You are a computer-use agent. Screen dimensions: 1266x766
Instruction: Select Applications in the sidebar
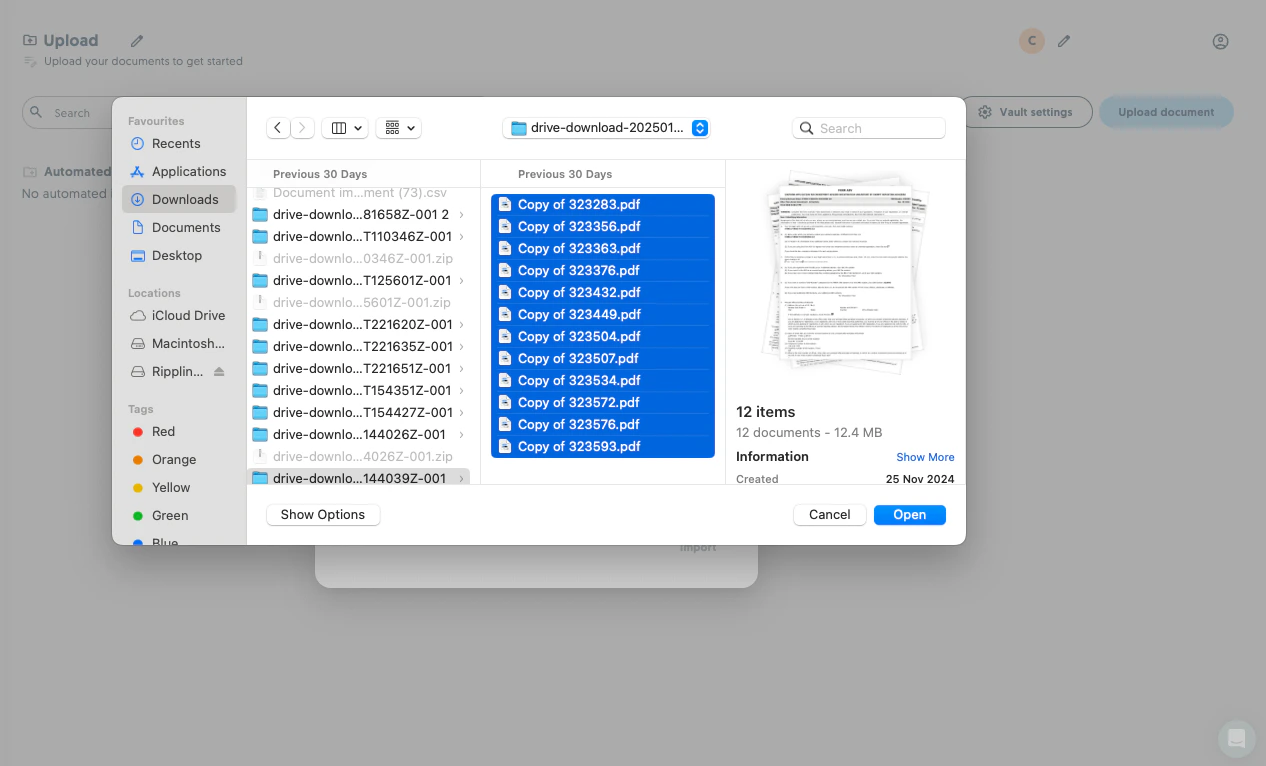[178, 171]
